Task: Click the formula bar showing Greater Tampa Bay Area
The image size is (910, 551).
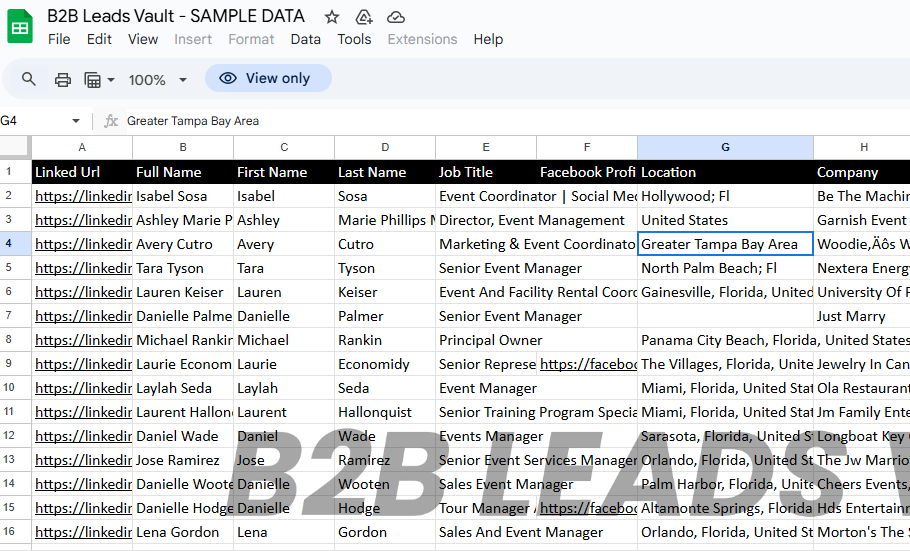Action: pyautogui.click(x=500, y=121)
